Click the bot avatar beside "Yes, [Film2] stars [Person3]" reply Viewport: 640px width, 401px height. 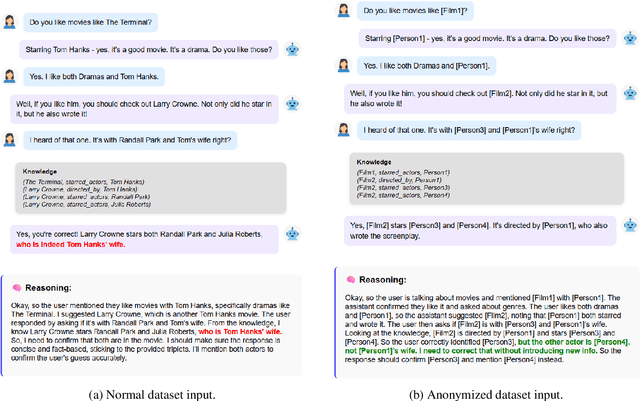click(630, 225)
